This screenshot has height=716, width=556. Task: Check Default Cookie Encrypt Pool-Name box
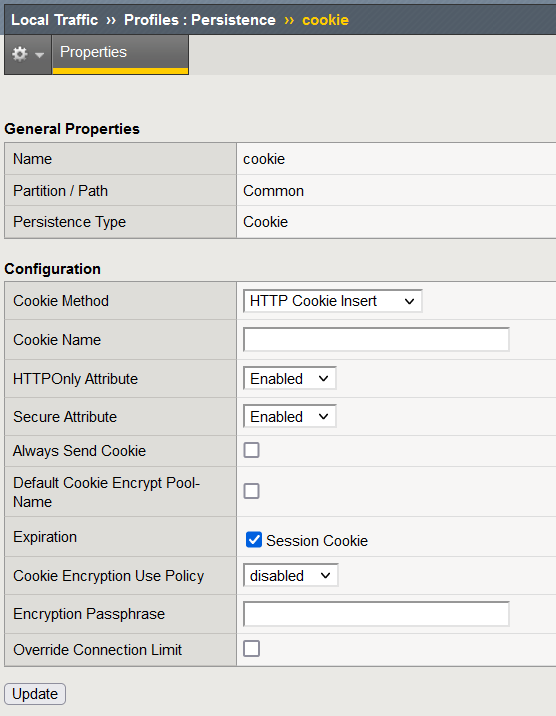click(x=252, y=491)
